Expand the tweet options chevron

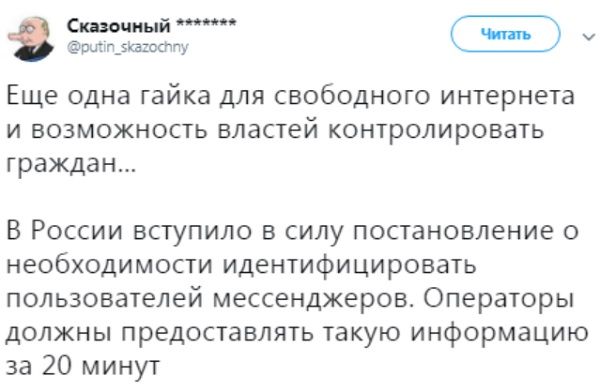click(588, 37)
